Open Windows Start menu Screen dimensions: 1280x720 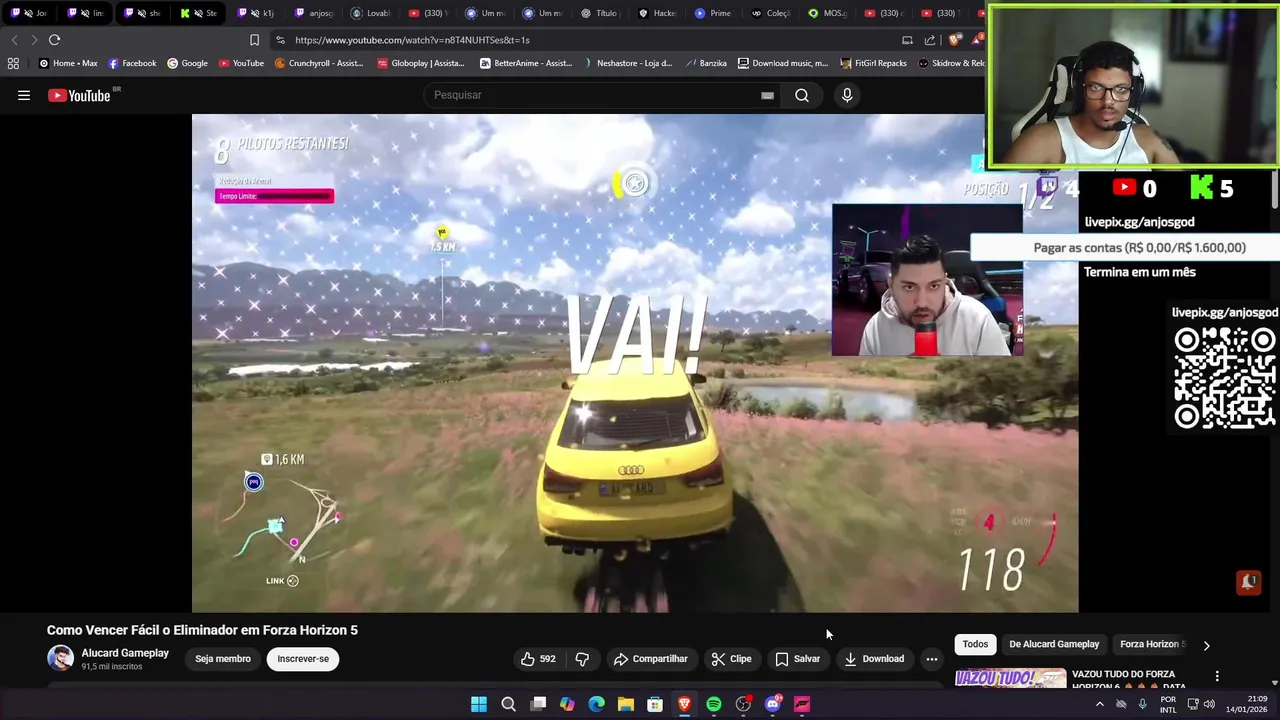(x=479, y=704)
